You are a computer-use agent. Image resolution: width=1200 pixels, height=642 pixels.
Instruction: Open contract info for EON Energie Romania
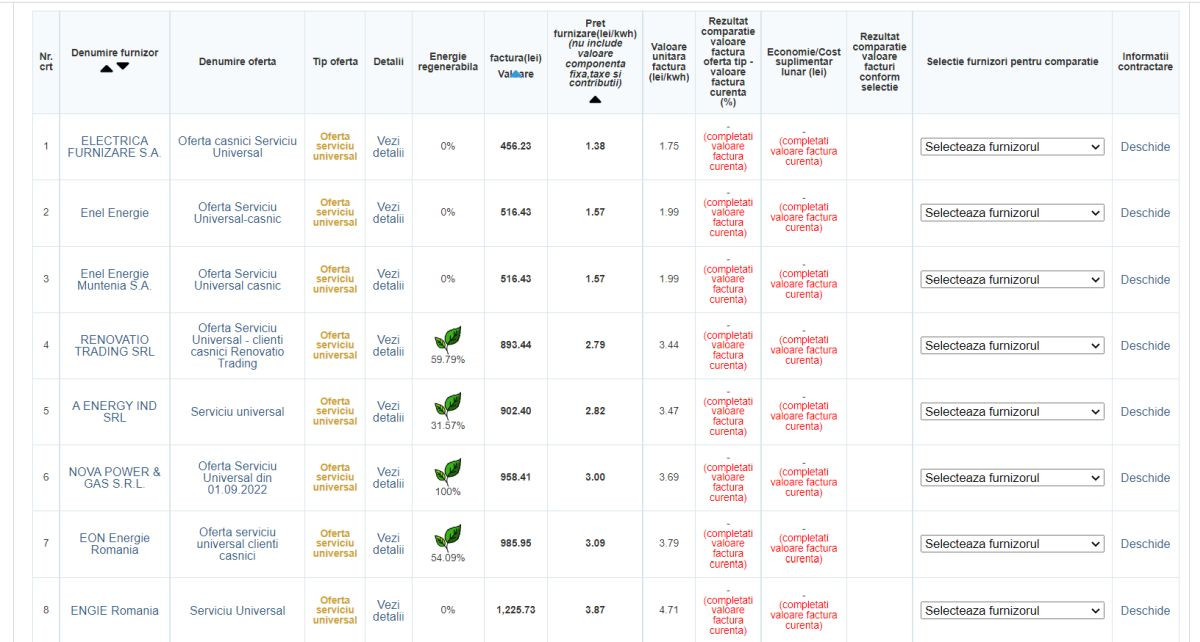1145,544
